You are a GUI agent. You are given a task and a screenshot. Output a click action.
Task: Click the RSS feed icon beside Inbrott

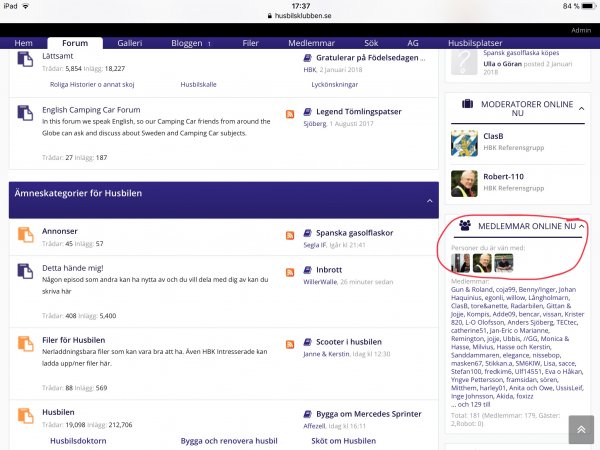coord(291,272)
